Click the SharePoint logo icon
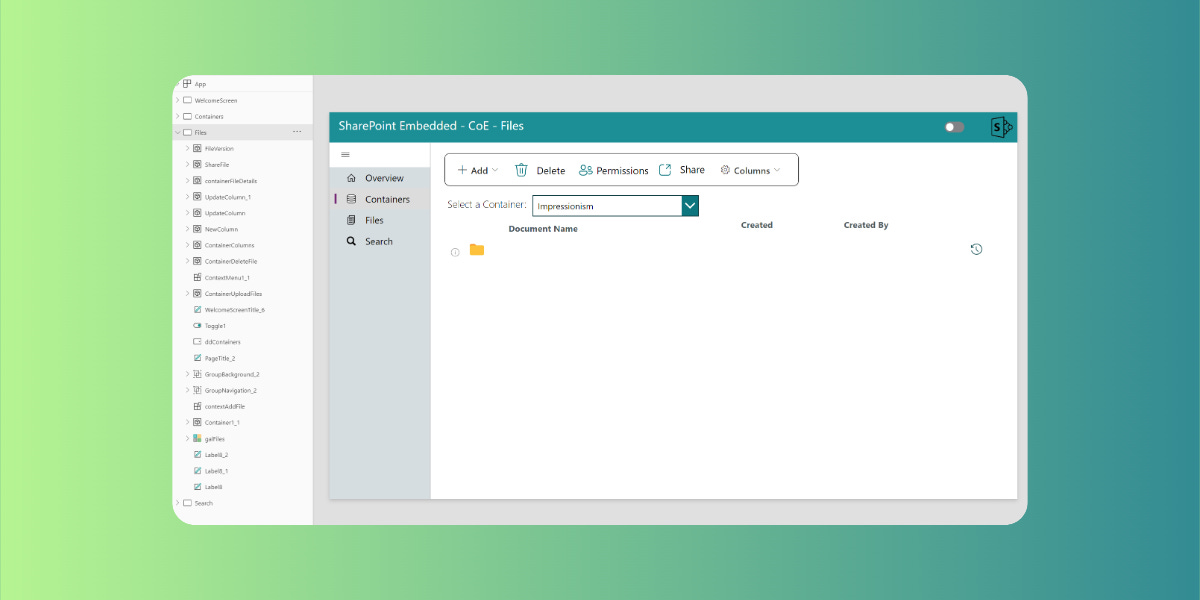The height and width of the screenshot is (600, 1200). click(x=1001, y=127)
